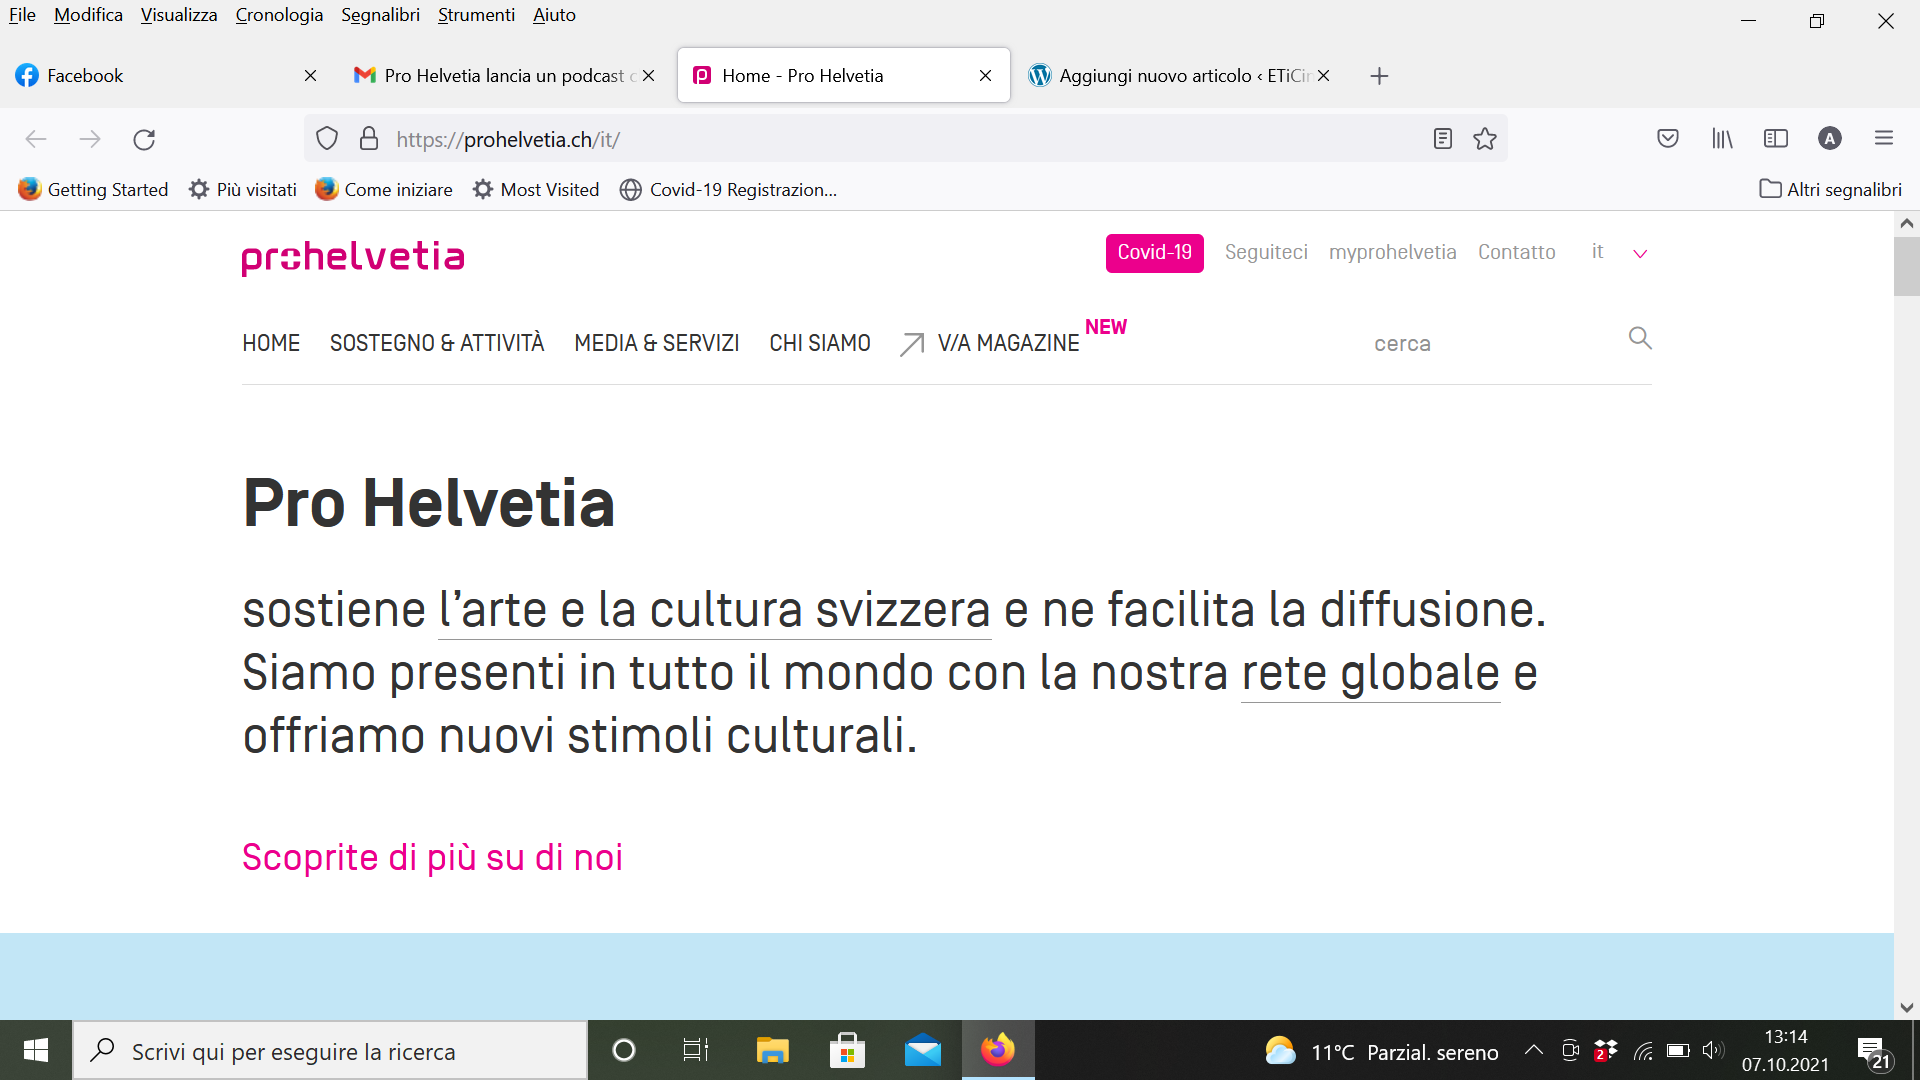Open Mail app from taskbar
This screenshot has width=1920, height=1080.
(x=923, y=1050)
